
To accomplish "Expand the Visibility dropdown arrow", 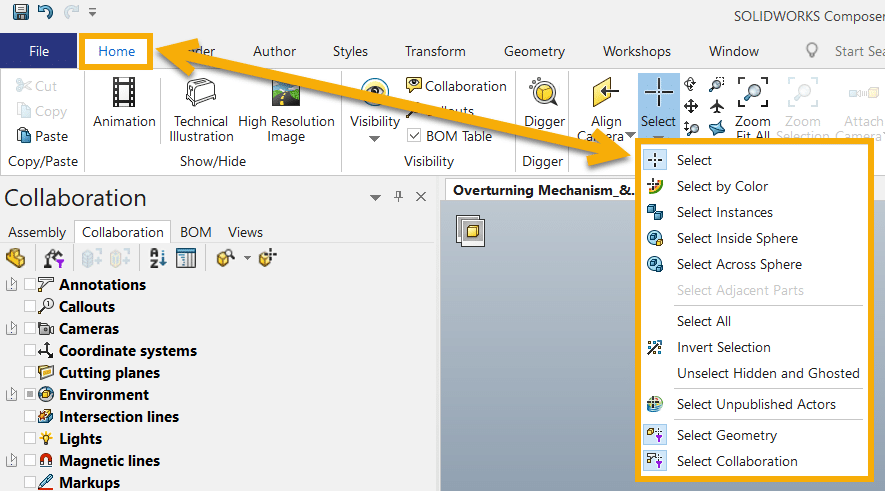I will point(374,139).
